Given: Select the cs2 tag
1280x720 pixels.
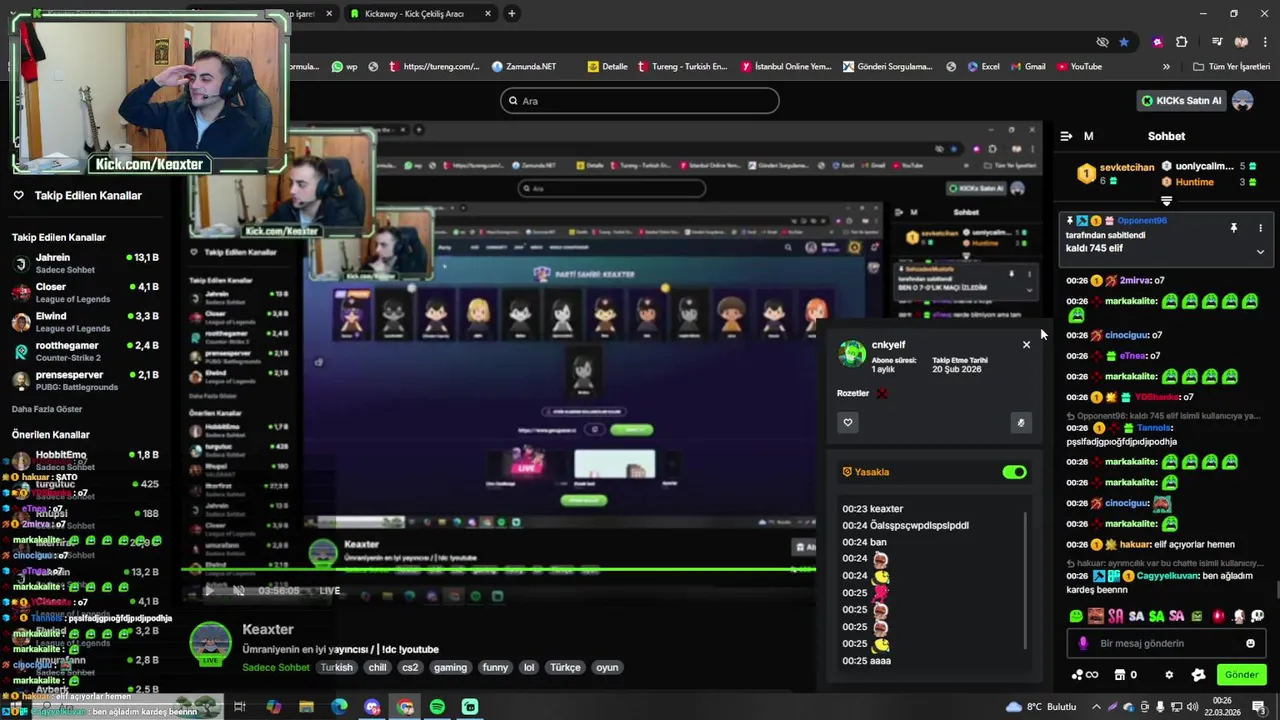Looking at the screenshot, I should (x=410, y=668).
